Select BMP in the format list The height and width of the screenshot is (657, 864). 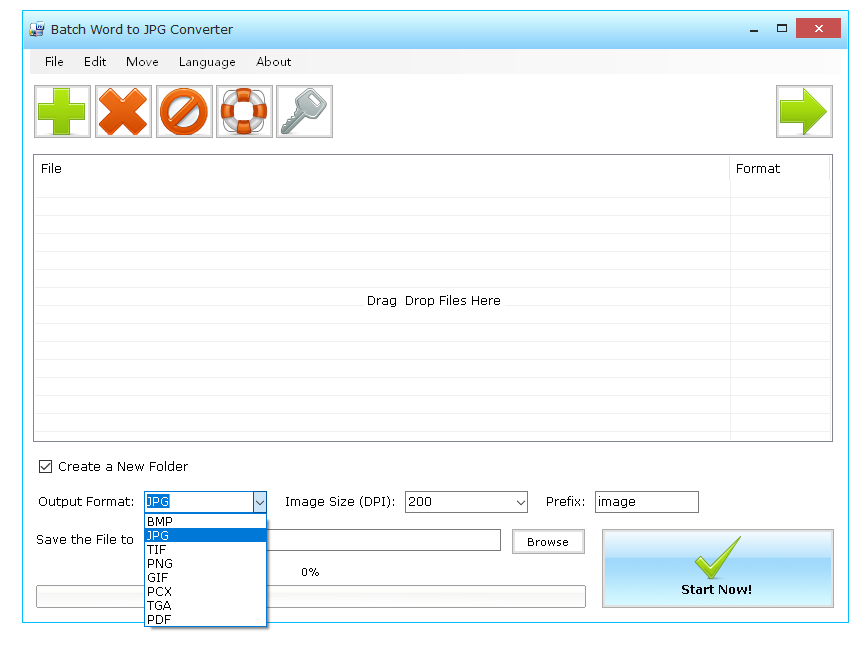tap(206, 521)
